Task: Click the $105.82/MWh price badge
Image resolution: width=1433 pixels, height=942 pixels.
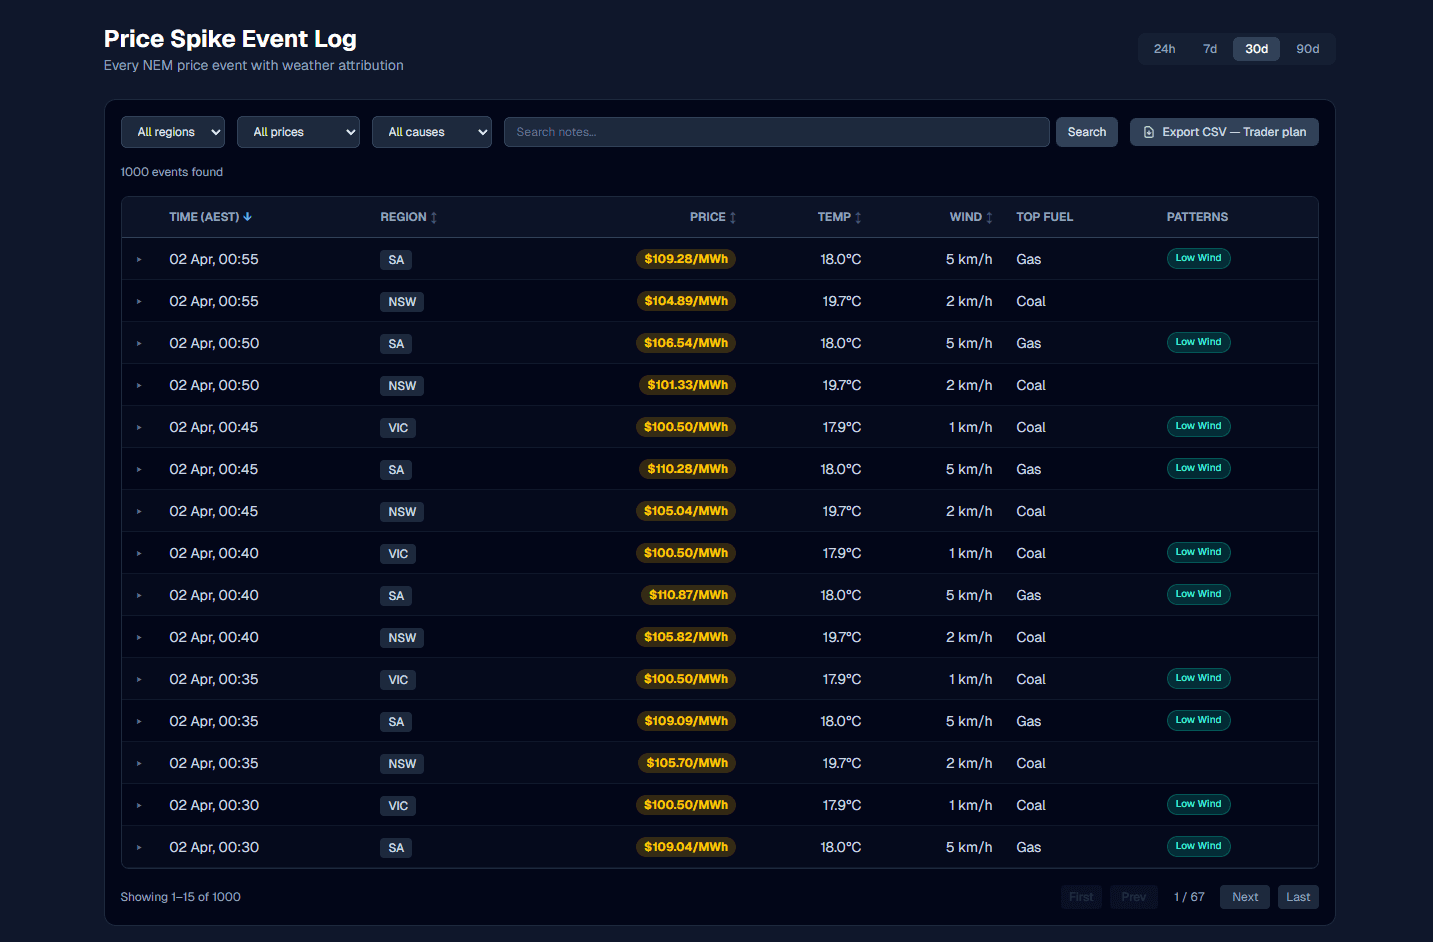Action: pyautogui.click(x=686, y=637)
